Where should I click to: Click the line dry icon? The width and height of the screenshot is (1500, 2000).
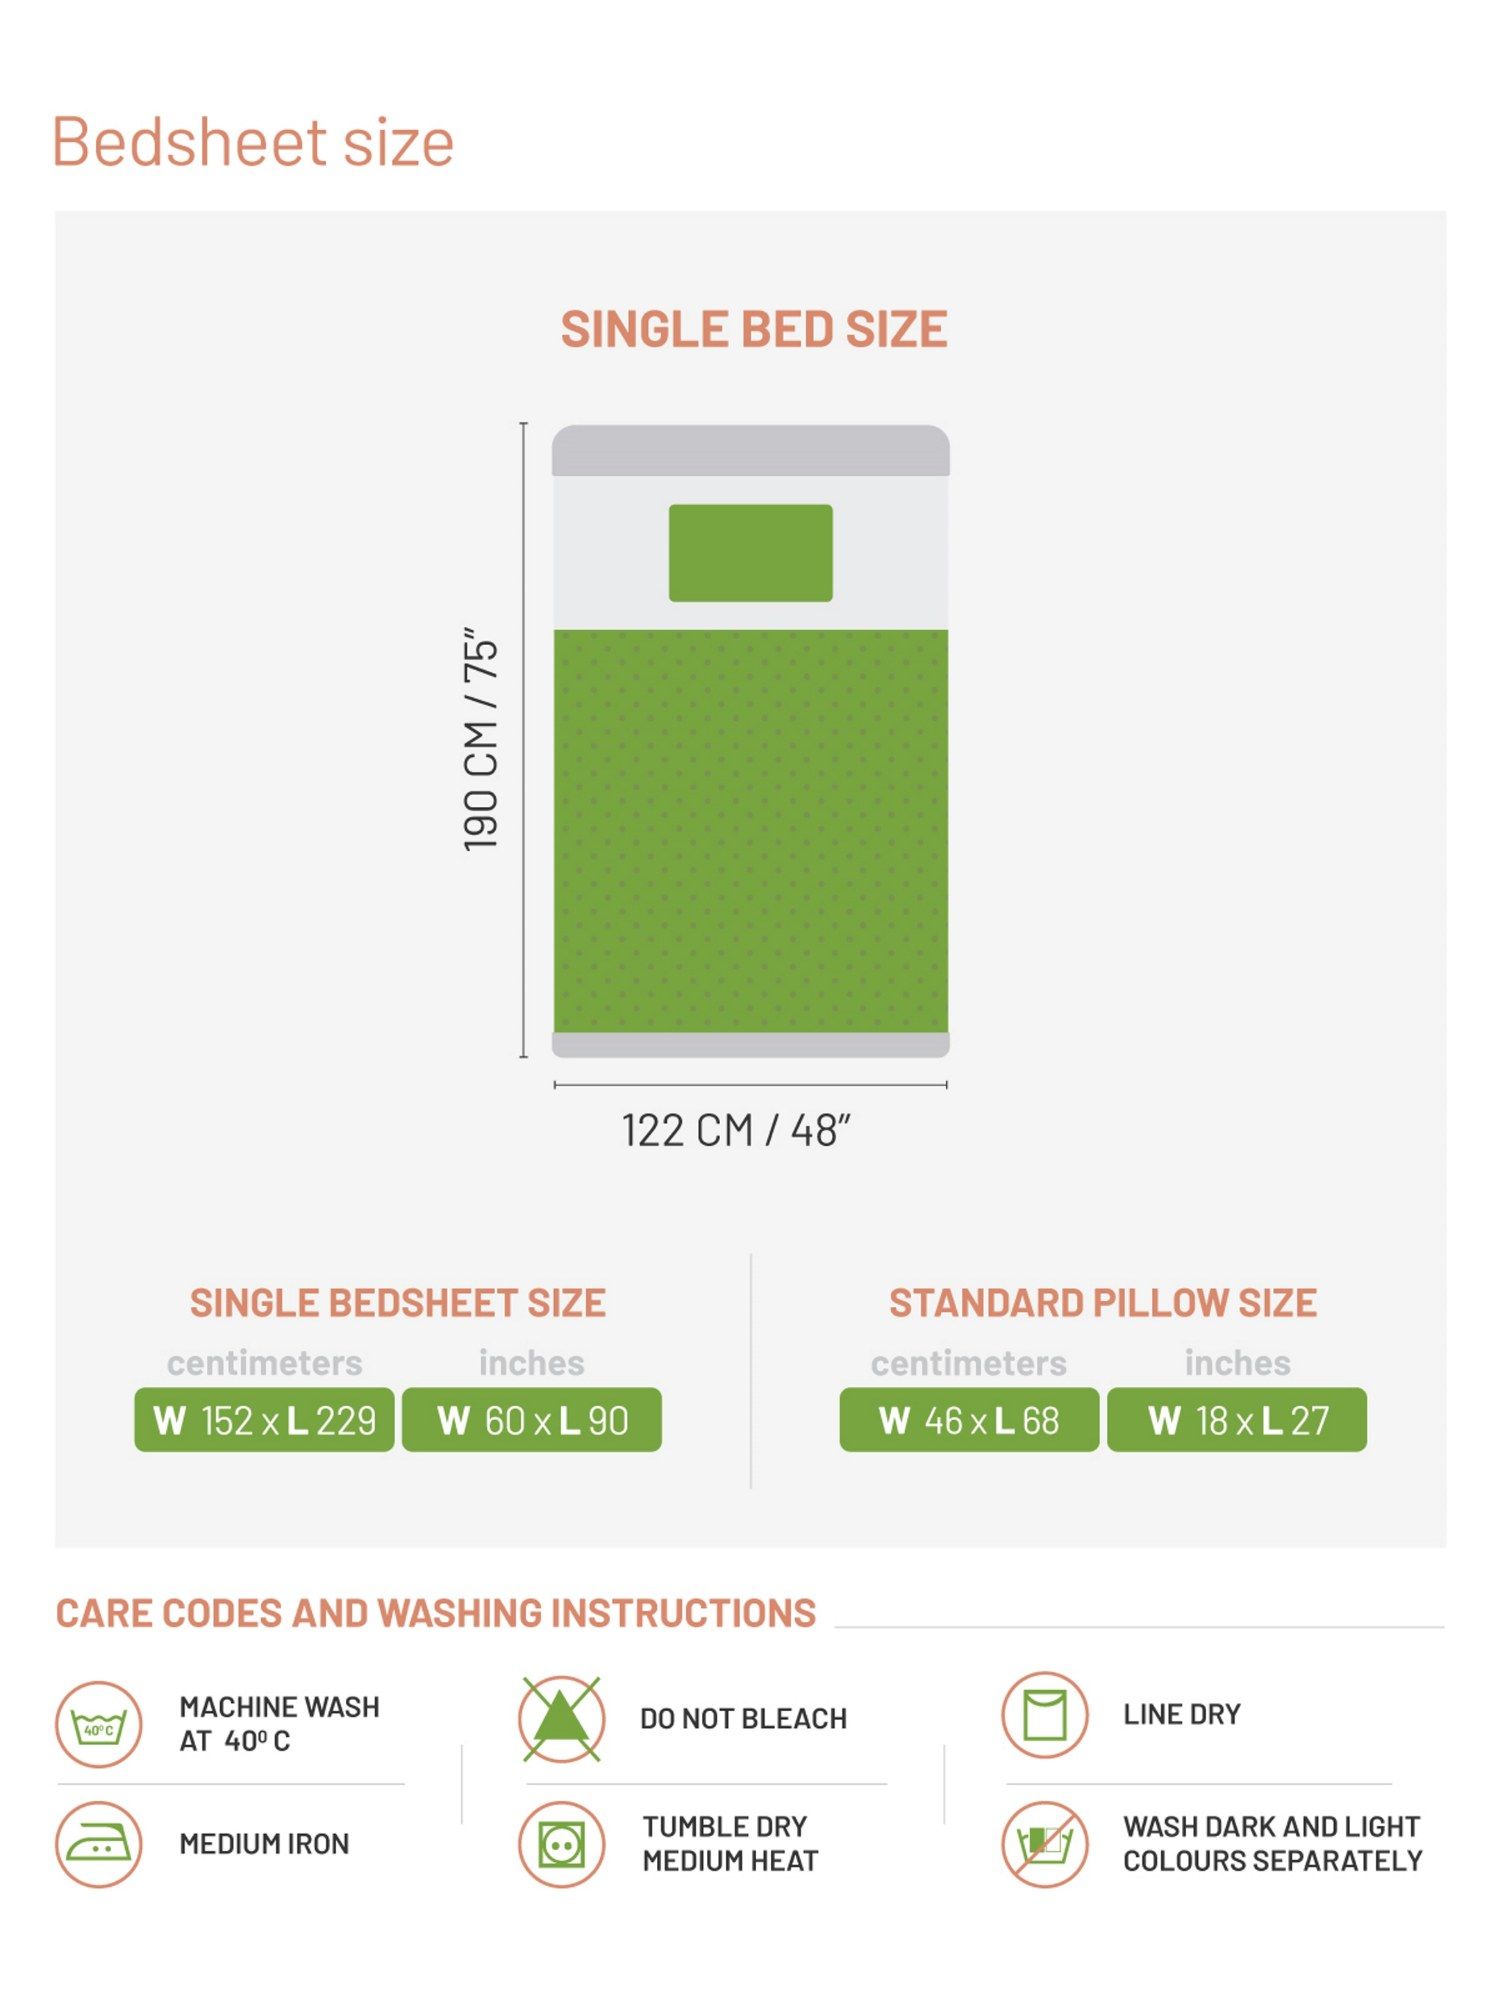[1044, 1714]
